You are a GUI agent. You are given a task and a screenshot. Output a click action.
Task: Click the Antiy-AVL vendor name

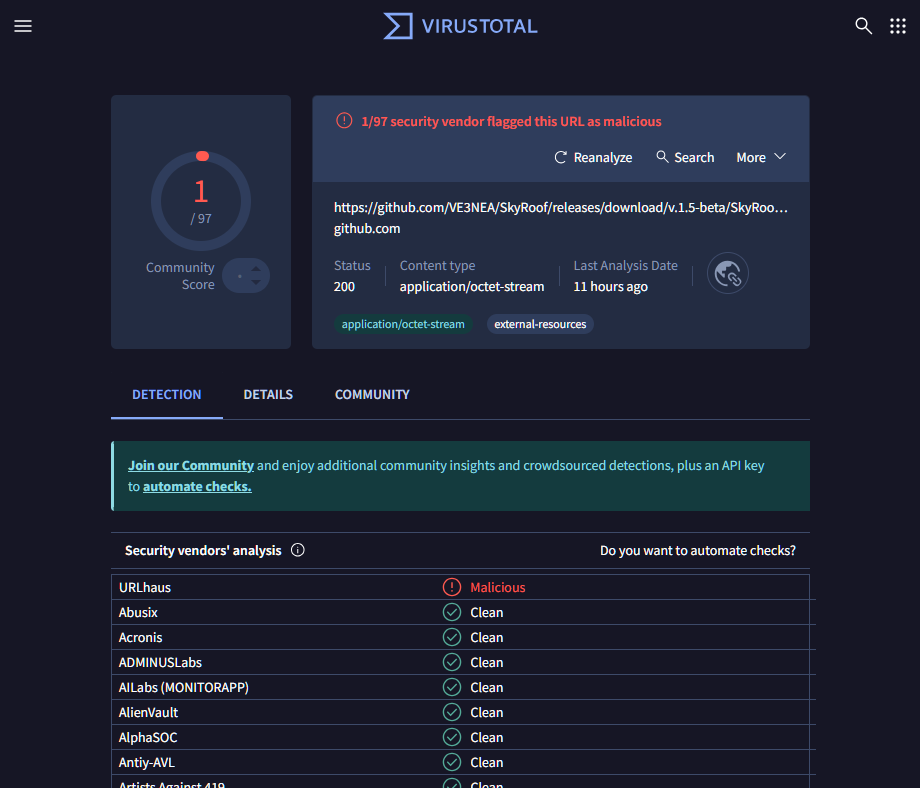pos(147,762)
